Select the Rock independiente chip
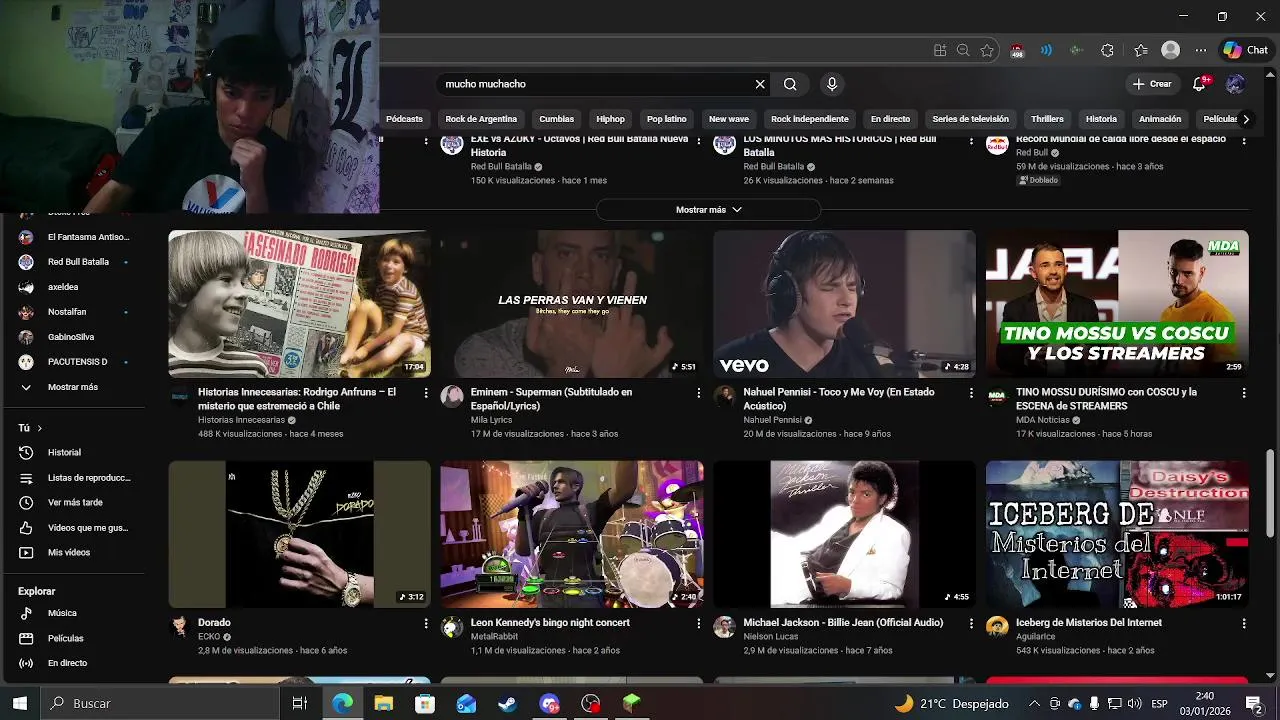The height and width of the screenshot is (720, 1280). click(x=810, y=119)
